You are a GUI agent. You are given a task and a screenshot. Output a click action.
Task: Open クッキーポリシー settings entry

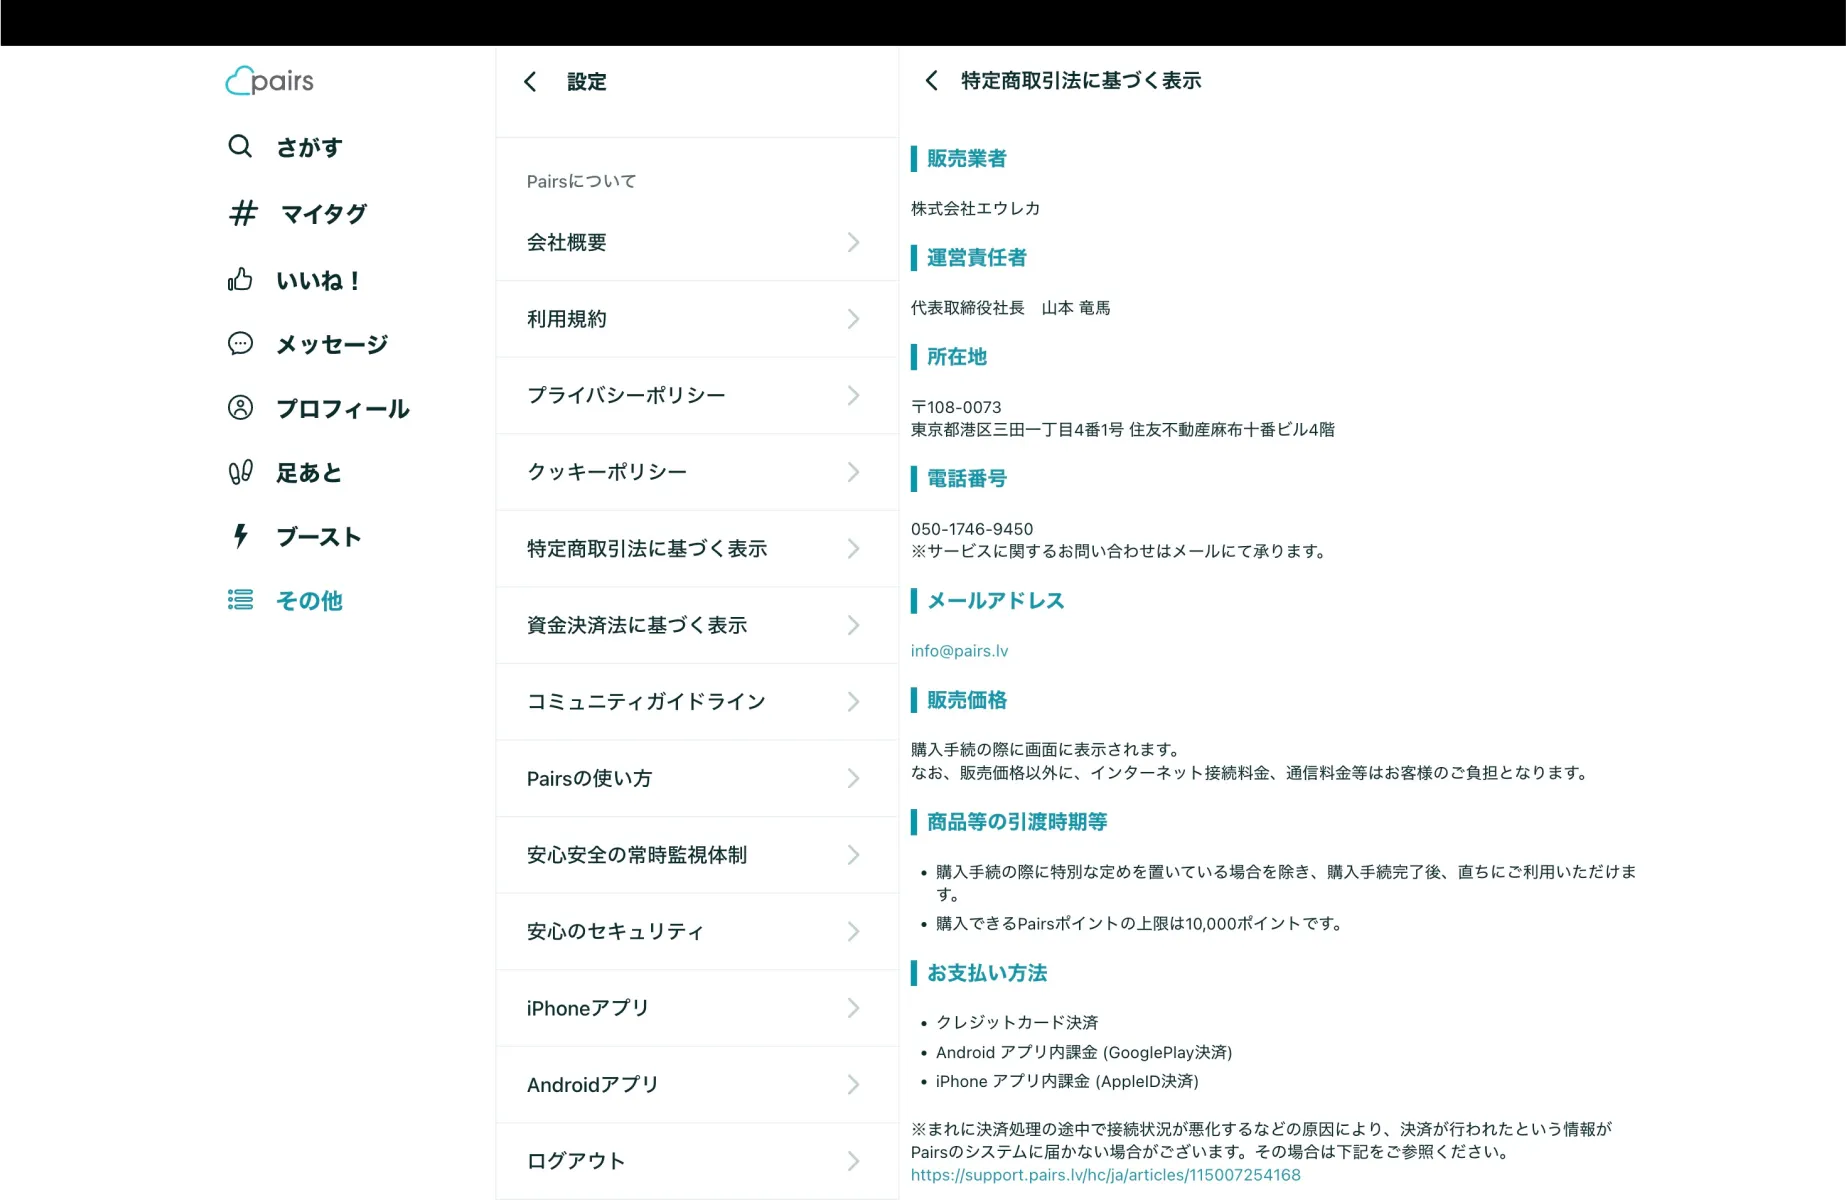click(x=697, y=472)
